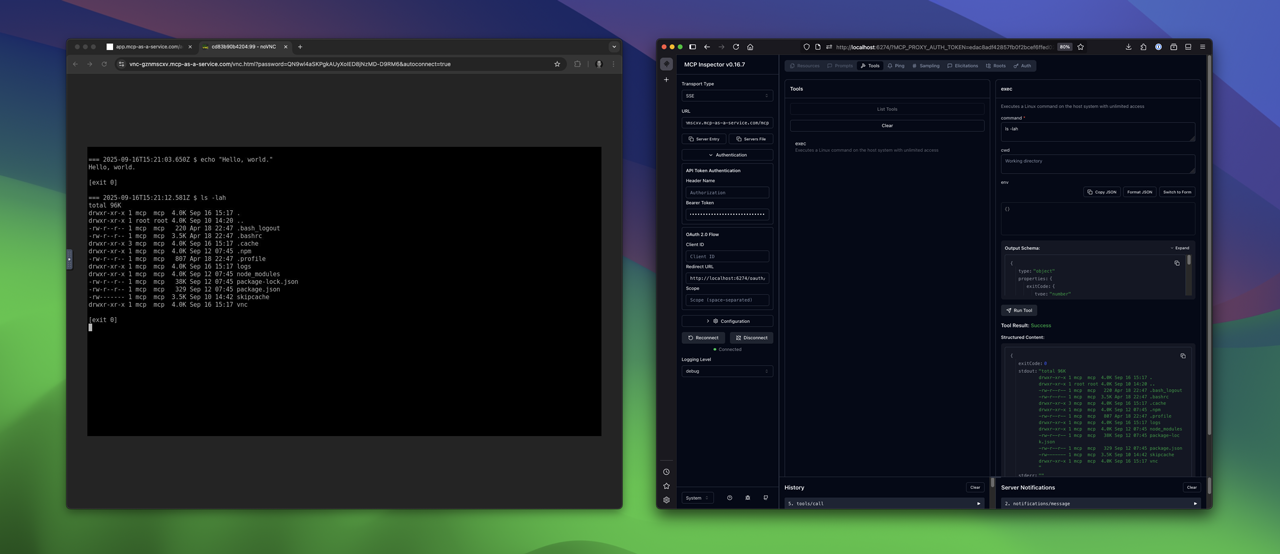Image resolution: width=1280 pixels, height=554 pixels.
Task: Click the Bearer Token field
Action: coord(727,214)
